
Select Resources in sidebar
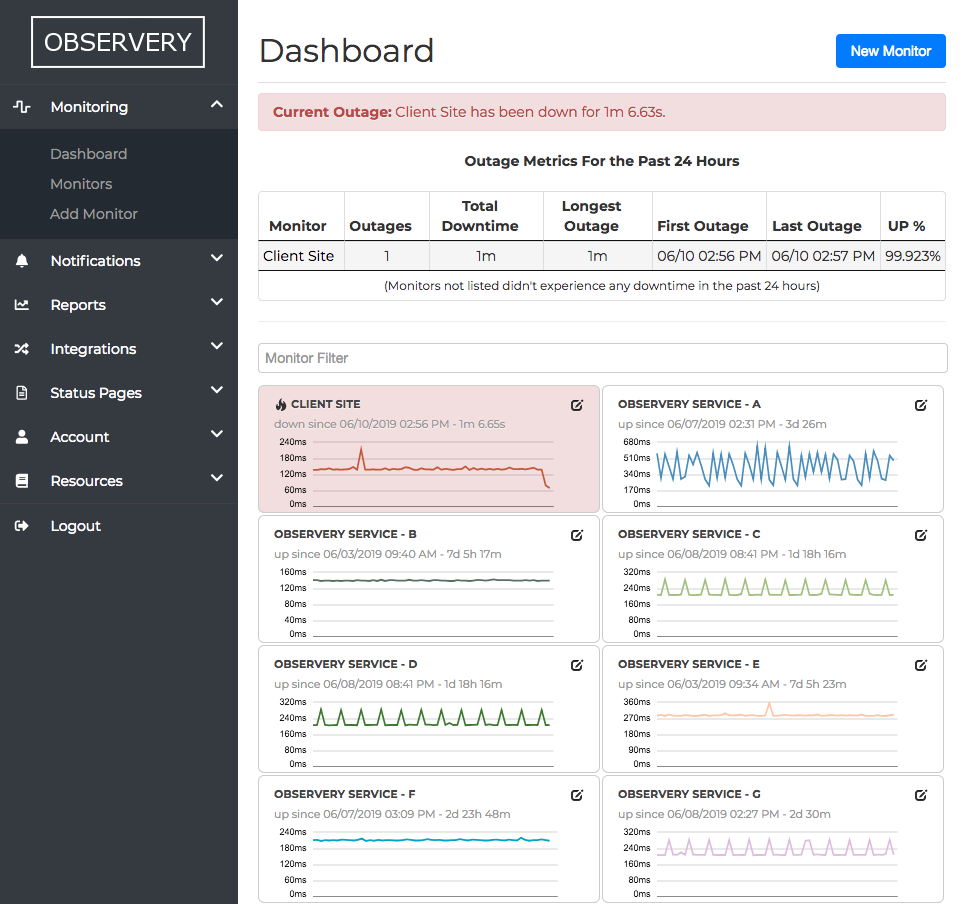[x=87, y=481]
